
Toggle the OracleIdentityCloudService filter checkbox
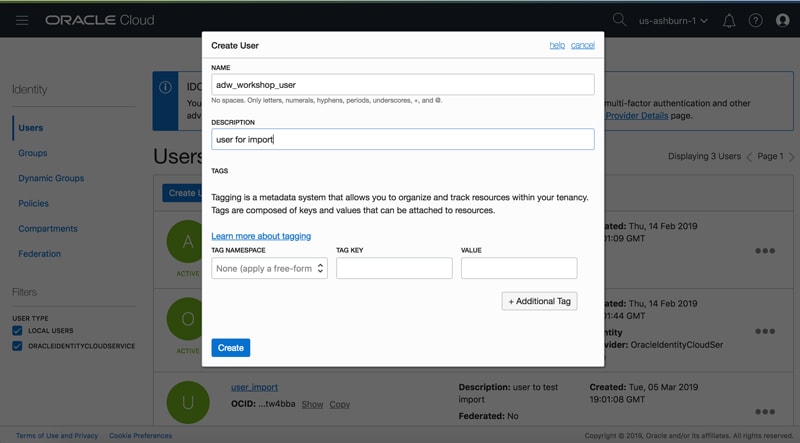17,346
